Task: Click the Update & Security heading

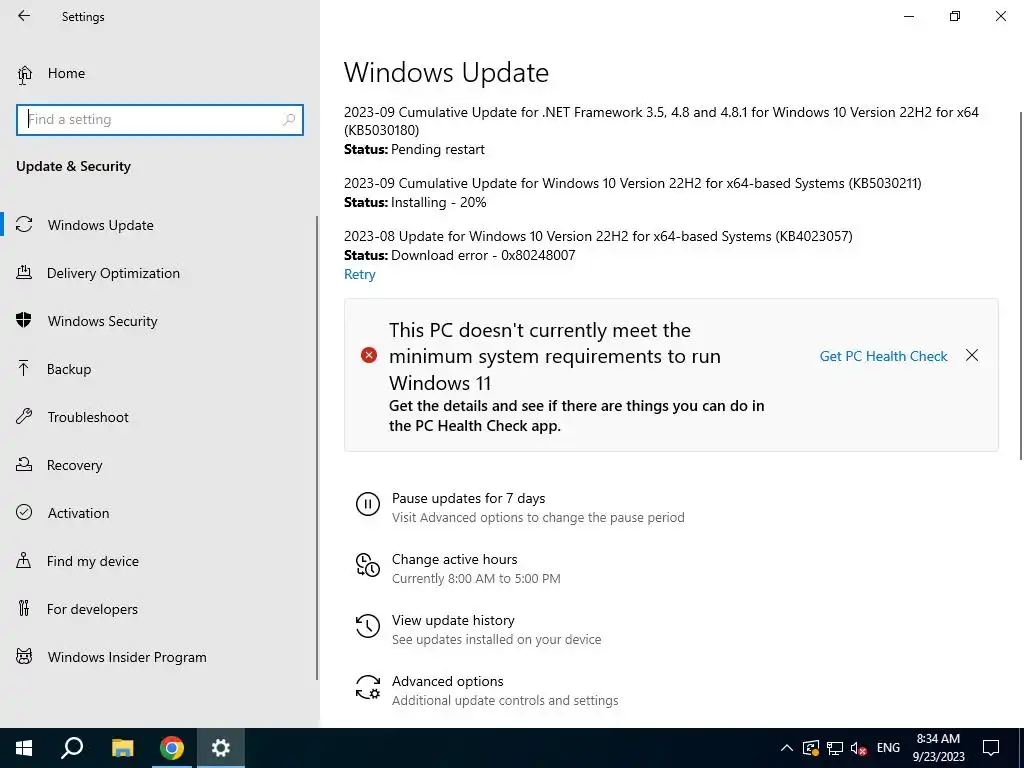Action: (x=73, y=166)
